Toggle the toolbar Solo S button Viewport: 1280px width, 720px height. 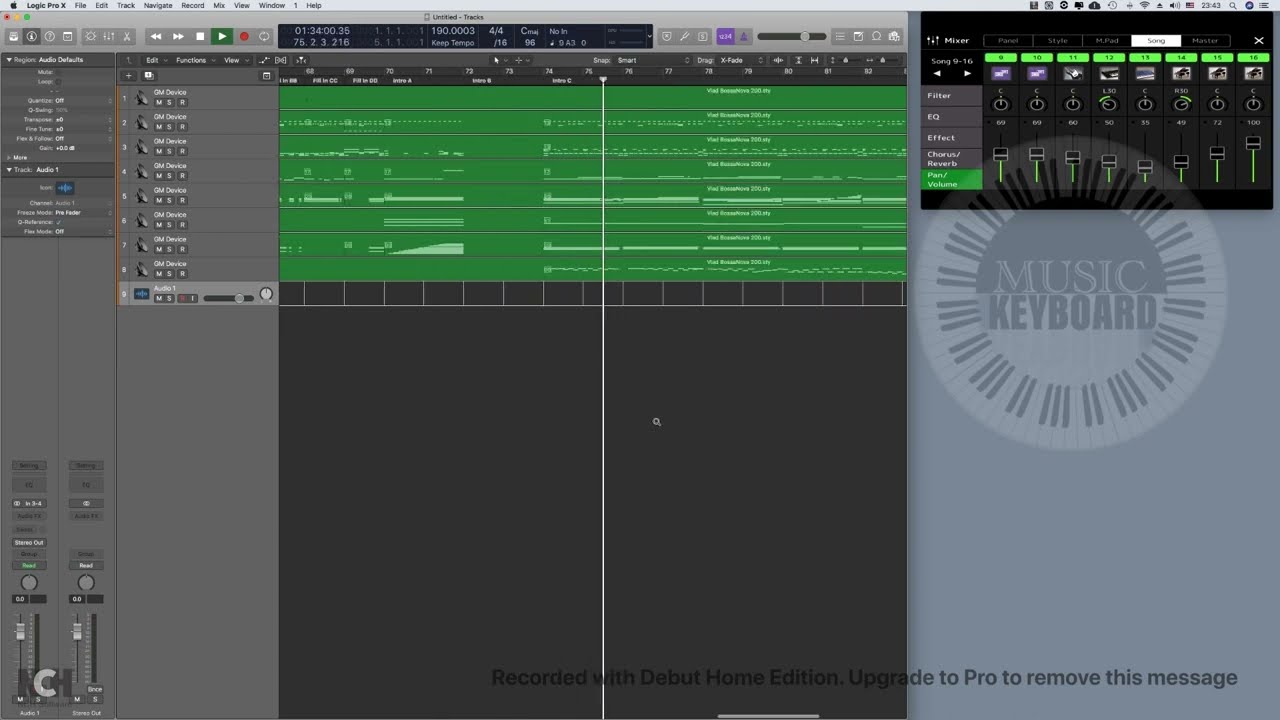703,37
